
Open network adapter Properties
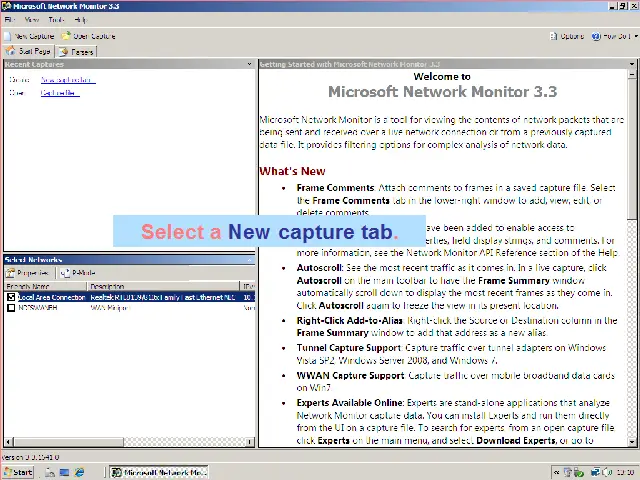[x=27, y=273]
